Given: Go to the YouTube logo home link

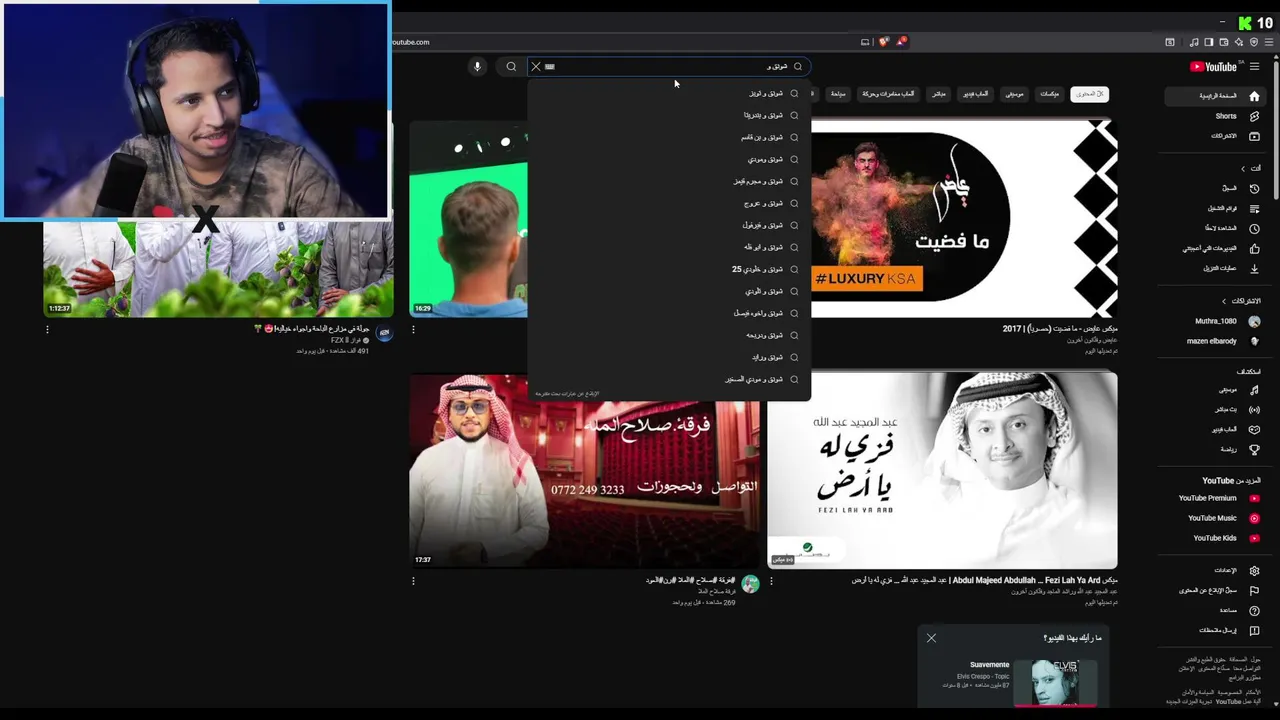Looking at the screenshot, I should pos(1213,67).
